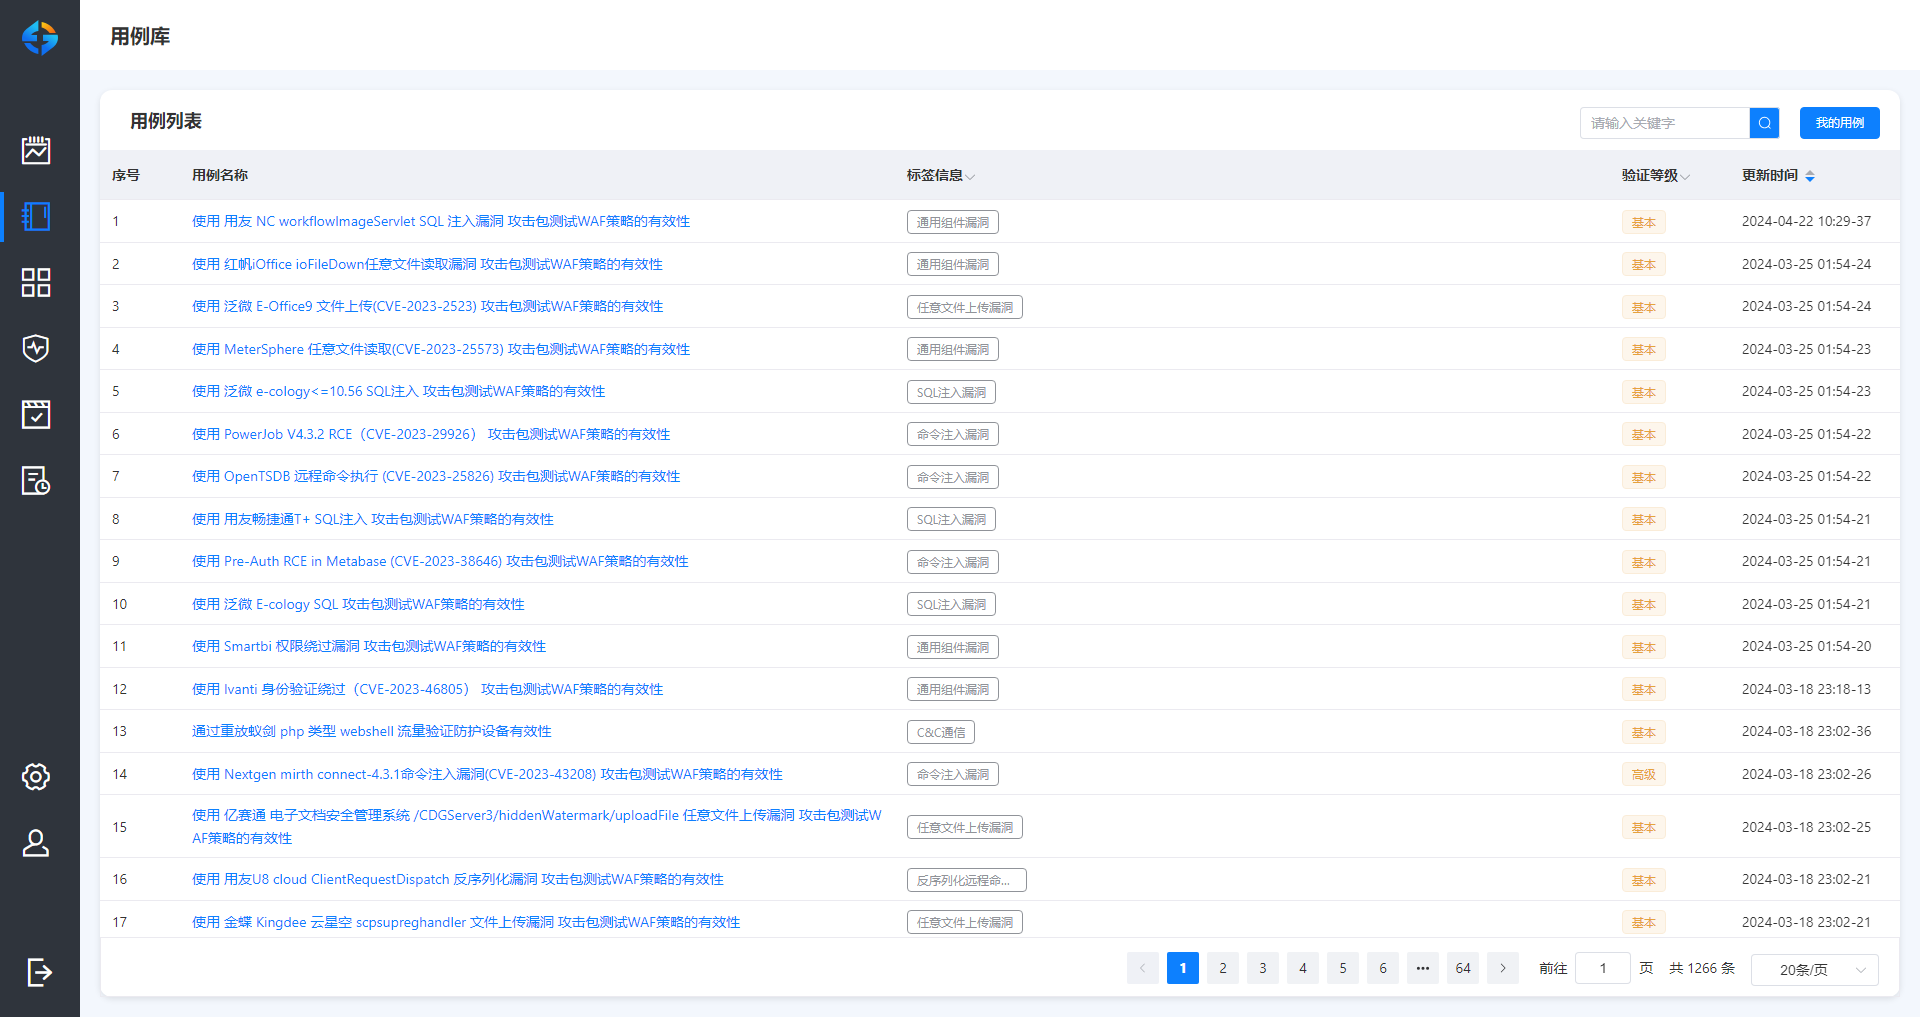The width and height of the screenshot is (1920, 1017).
Task: Expand the validation level filter dropdown
Action: 1685,176
